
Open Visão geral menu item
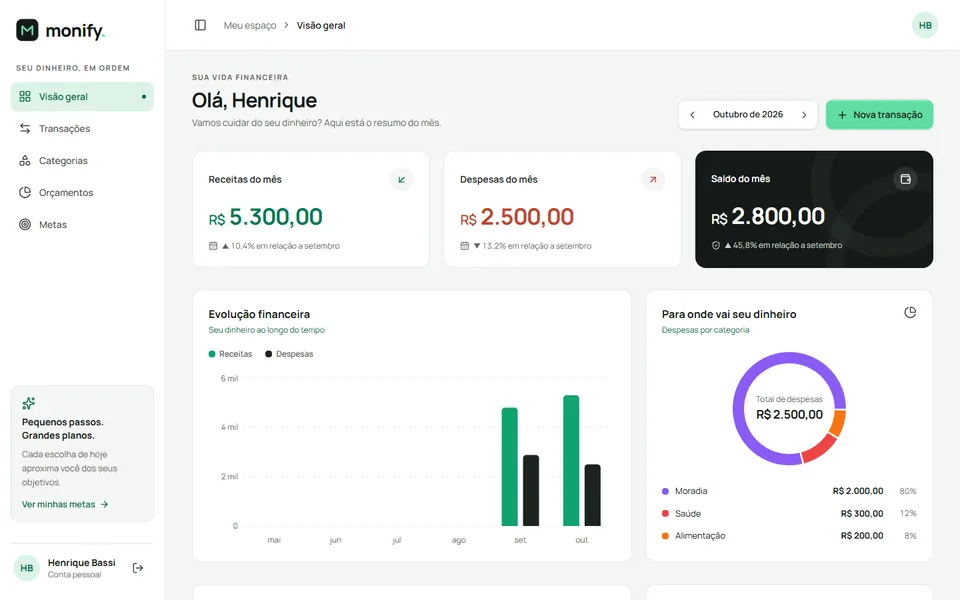tap(82, 97)
